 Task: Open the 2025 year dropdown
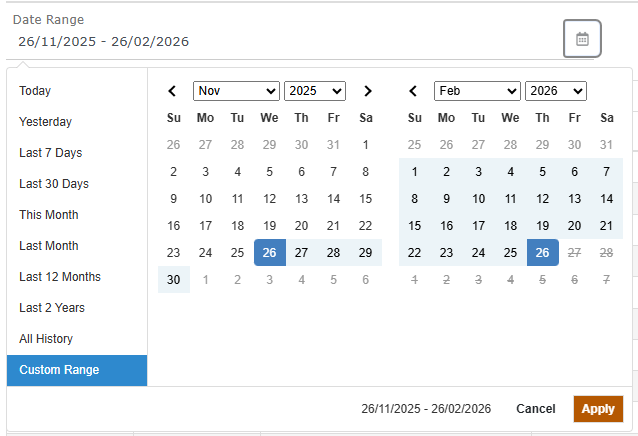point(314,91)
